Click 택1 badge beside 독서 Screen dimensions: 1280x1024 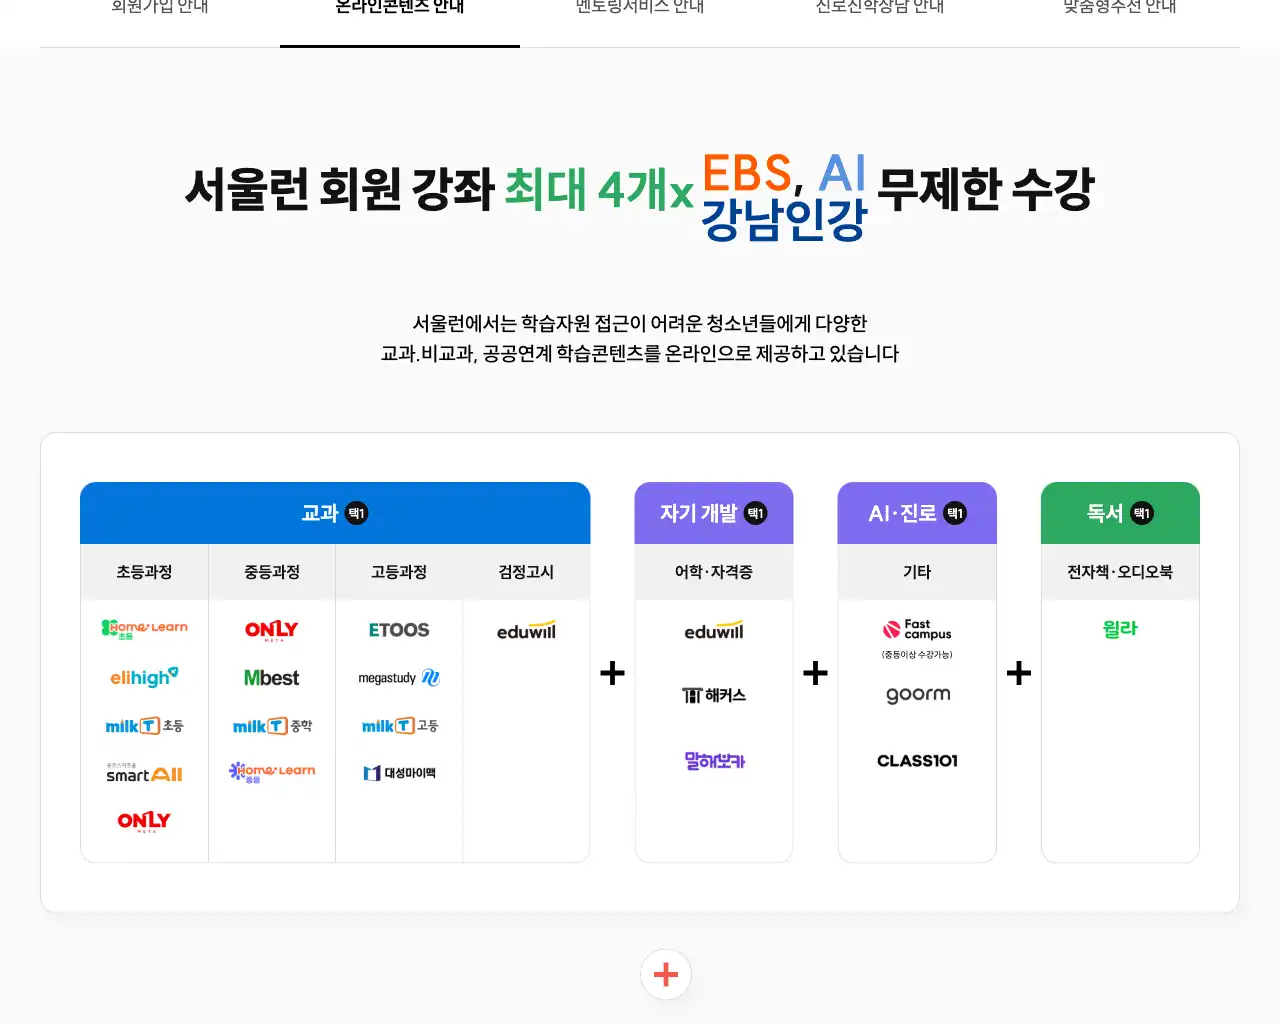tap(1142, 513)
